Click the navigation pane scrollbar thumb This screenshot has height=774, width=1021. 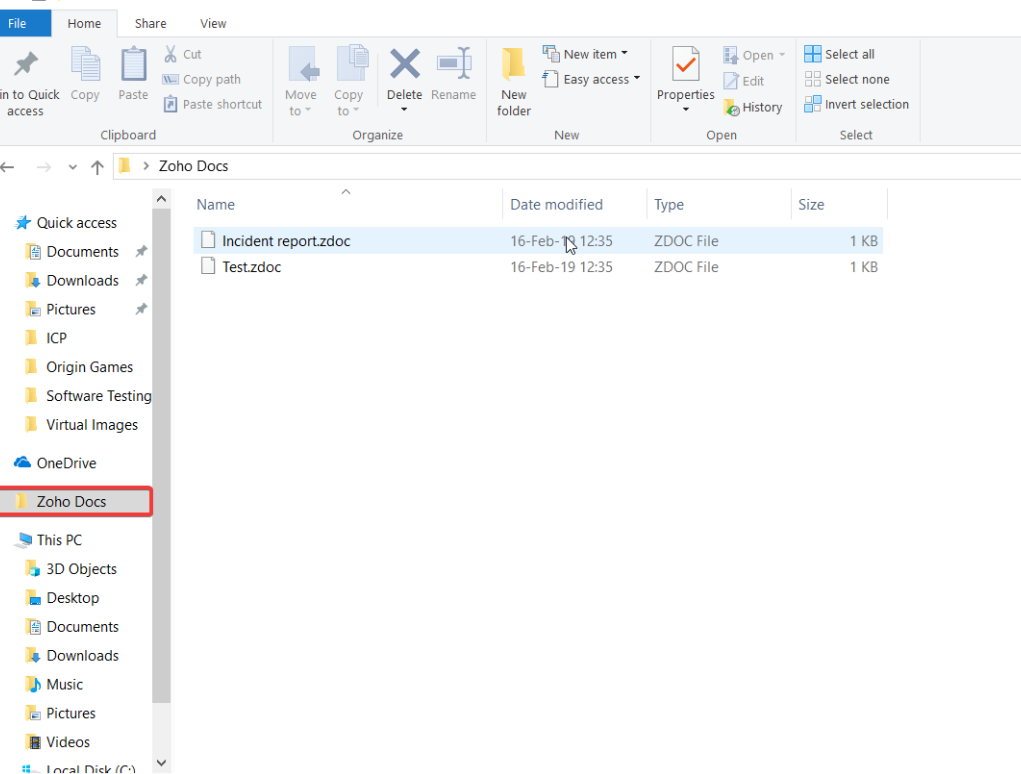click(161, 456)
